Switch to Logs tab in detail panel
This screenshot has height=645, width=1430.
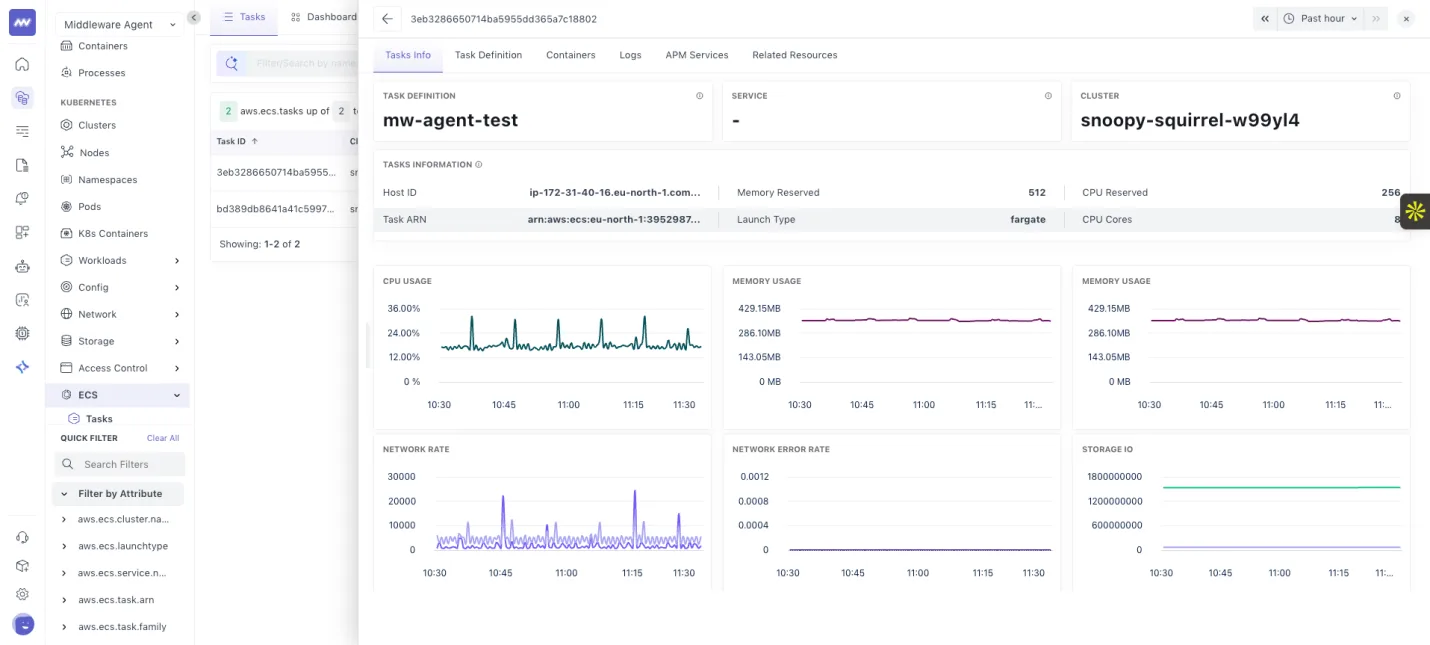click(x=630, y=55)
